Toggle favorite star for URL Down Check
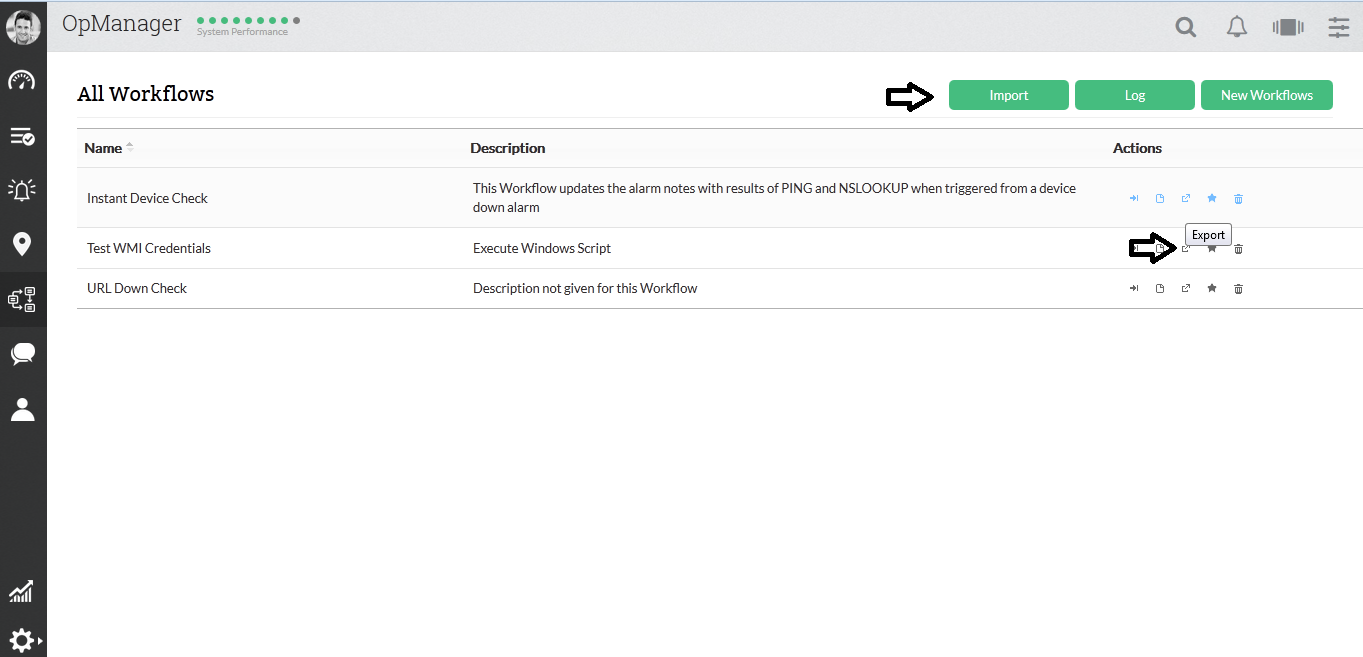 (x=1212, y=289)
